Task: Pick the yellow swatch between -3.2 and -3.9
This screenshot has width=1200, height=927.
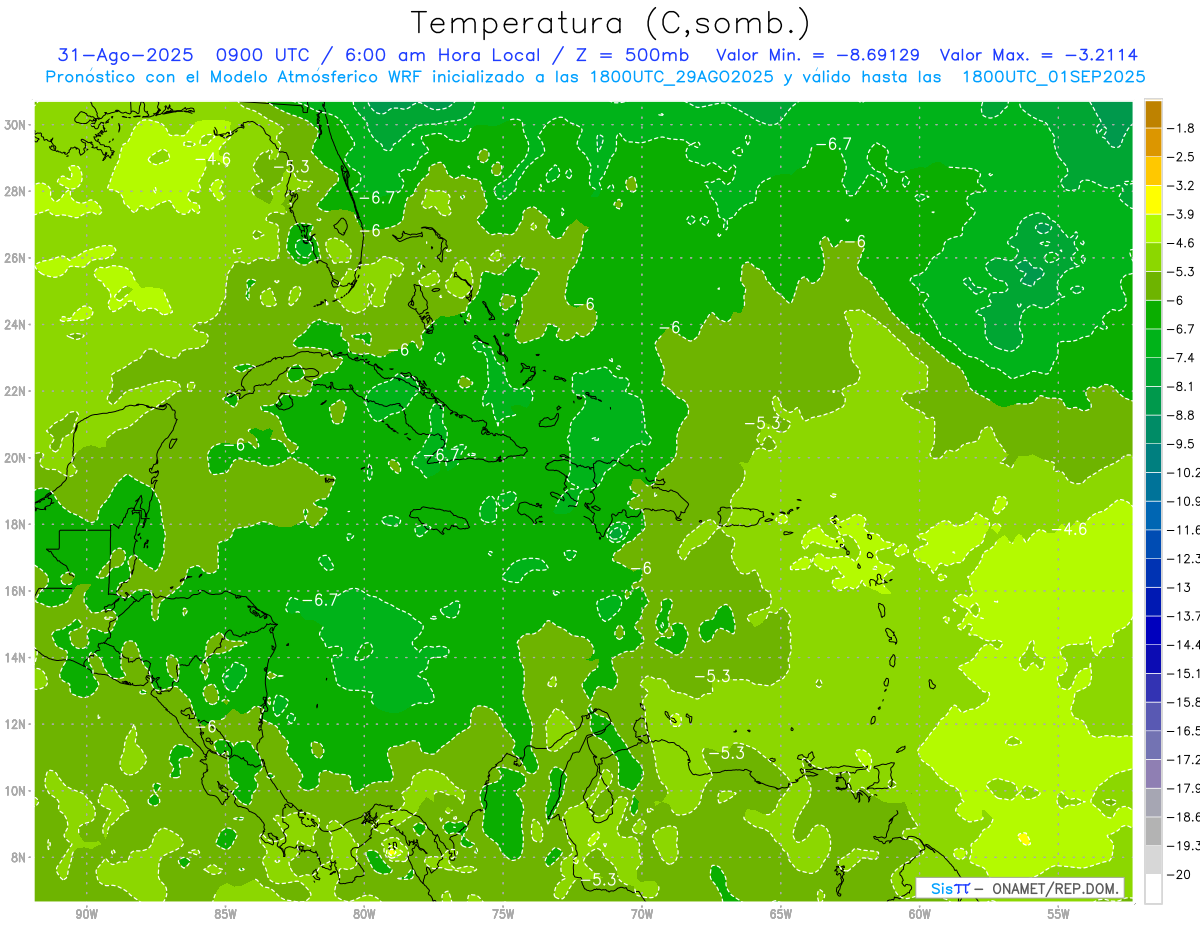Action: [x=1153, y=200]
